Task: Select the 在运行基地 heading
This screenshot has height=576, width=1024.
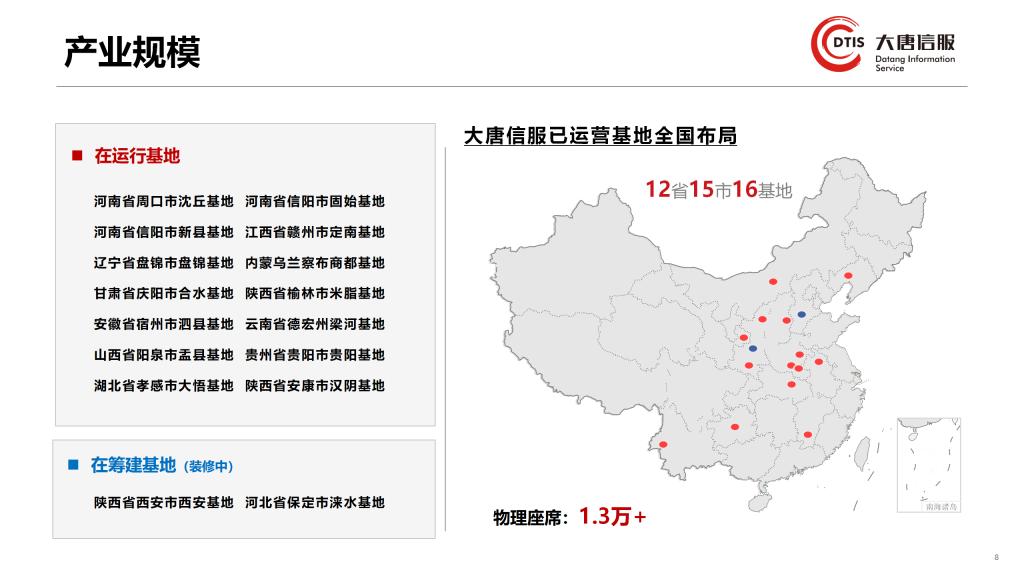Action: click(x=137, y=156)
